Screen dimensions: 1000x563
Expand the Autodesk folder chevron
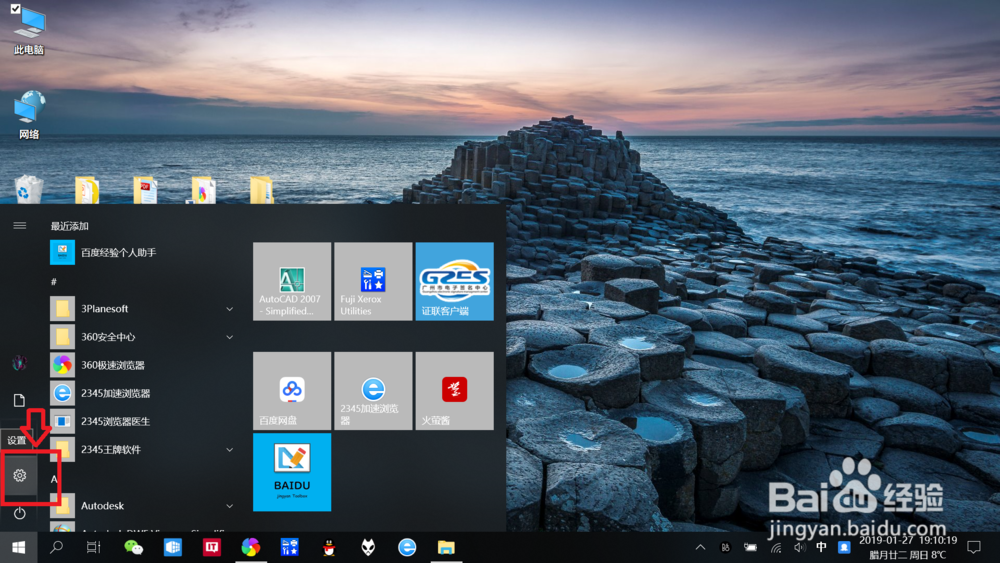[x=229, y=506]
